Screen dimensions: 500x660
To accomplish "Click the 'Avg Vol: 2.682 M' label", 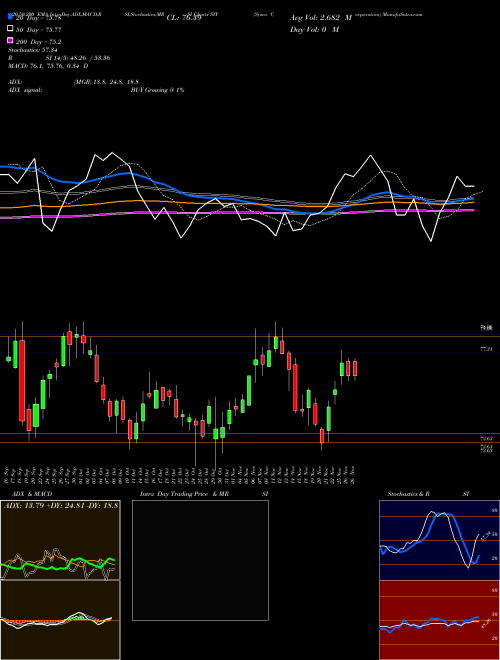I will [321, 18].
